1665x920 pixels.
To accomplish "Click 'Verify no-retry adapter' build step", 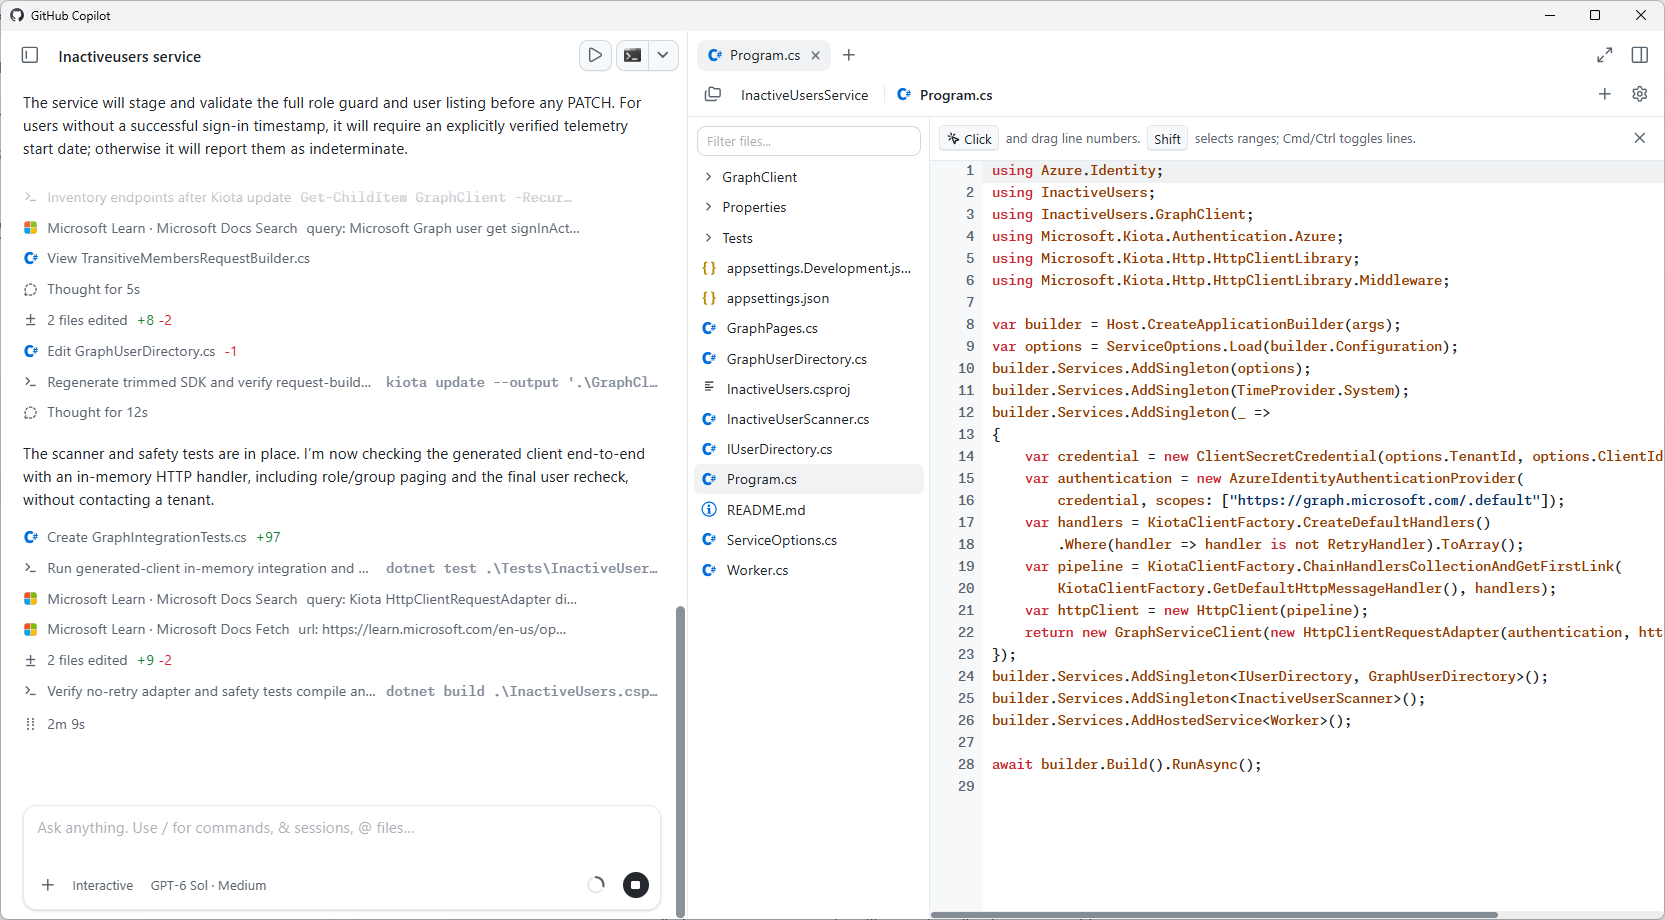I will click(x=341, y=691).
